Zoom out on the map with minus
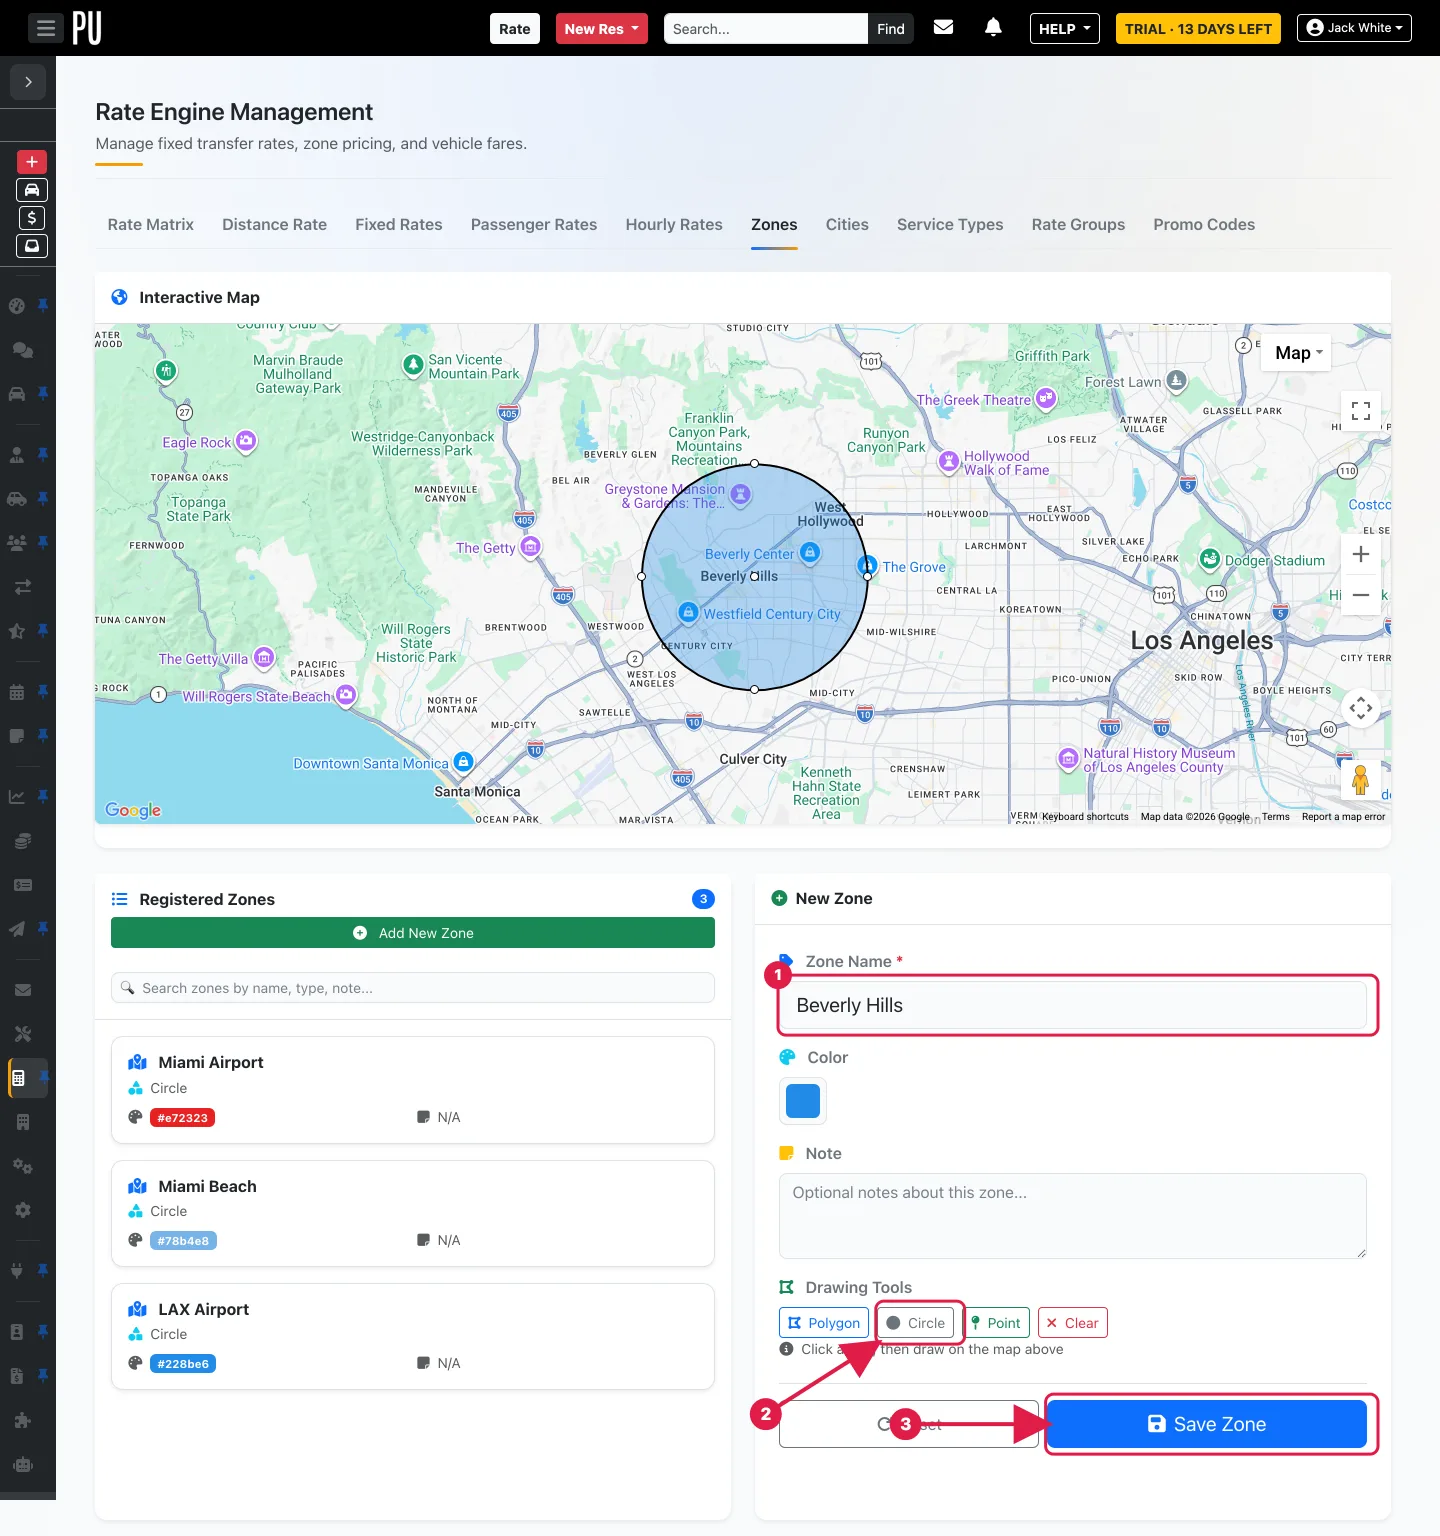The image size is (1440, 1536). [x=1361, y=595]
